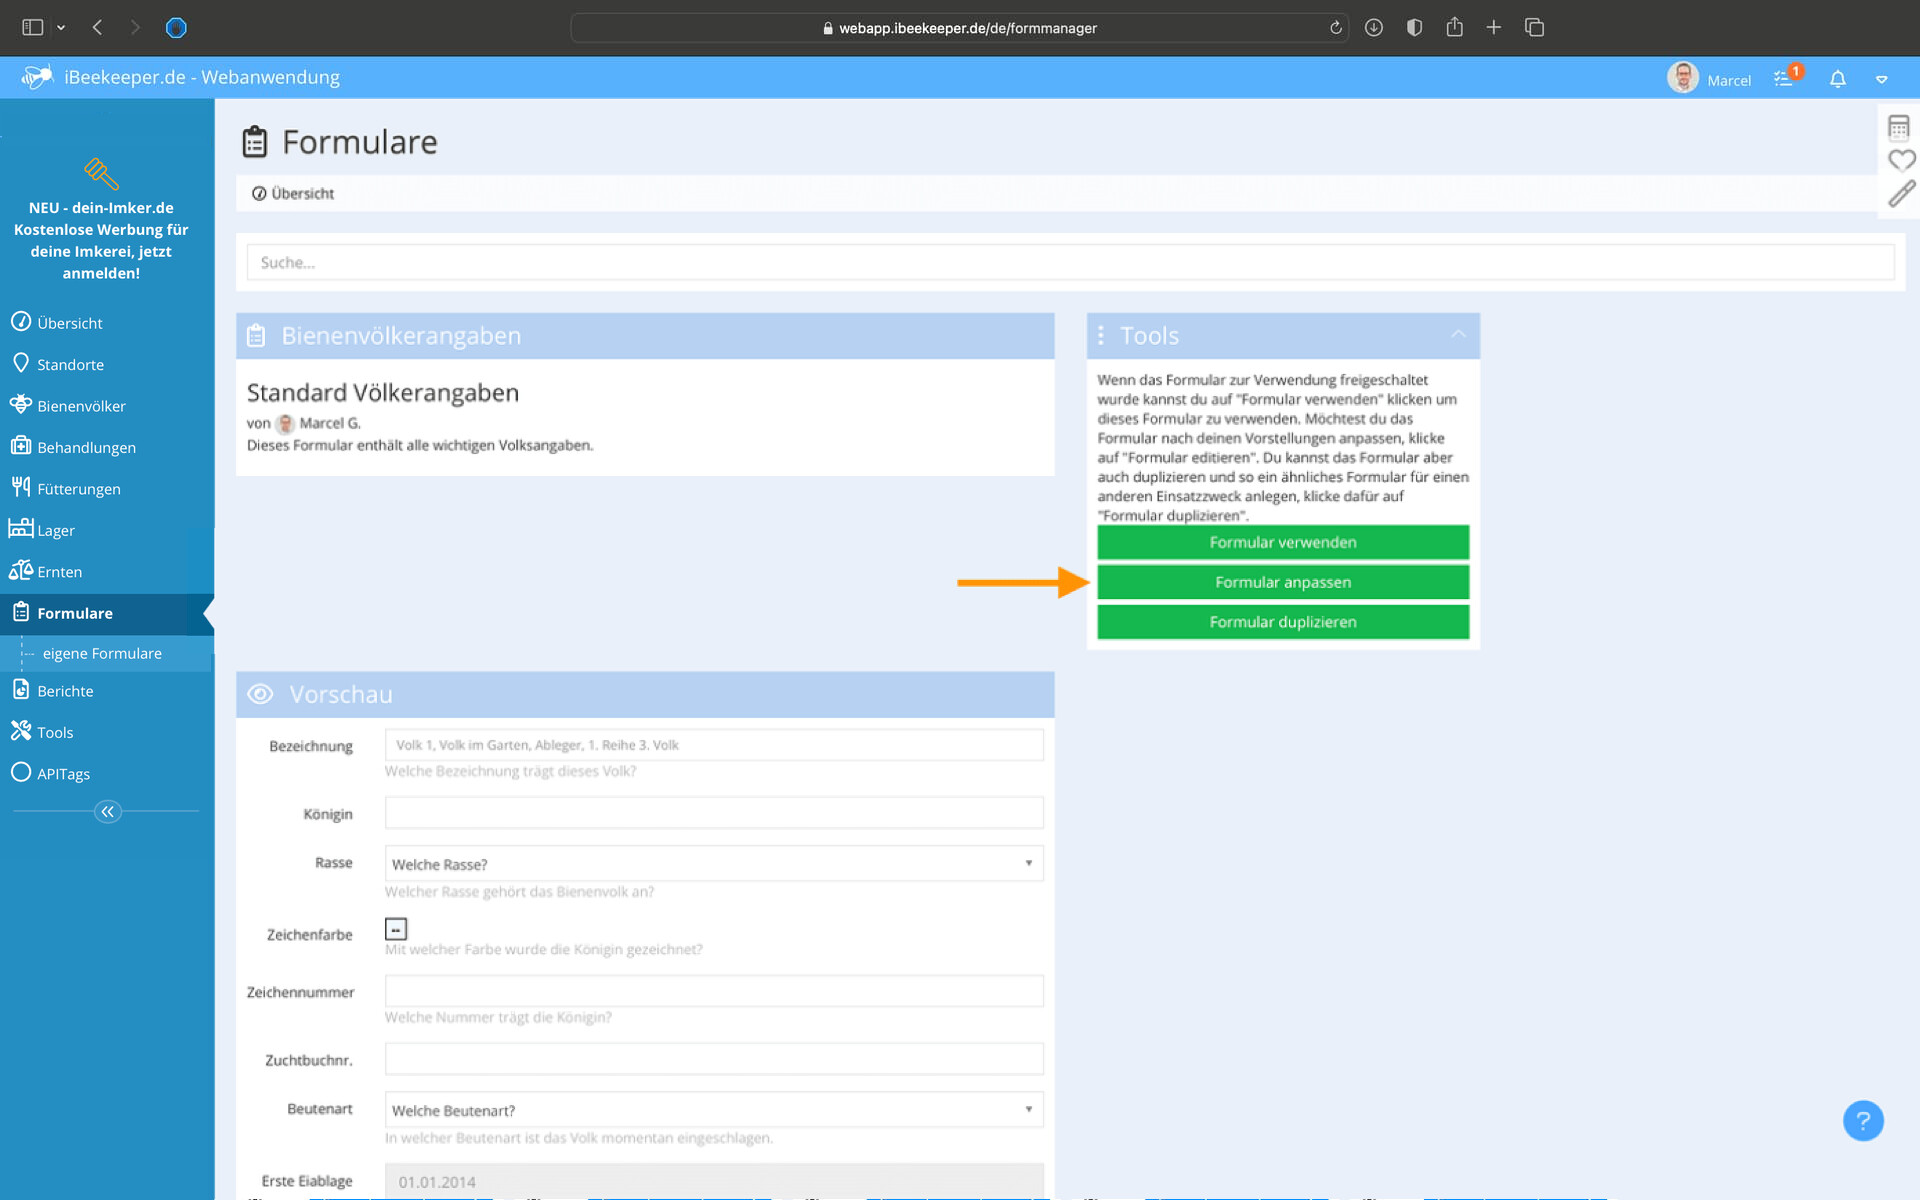Image resolution: width=1920 pixels, height=1200 pixels.
Task: Click the Berichte document icon
Action: pos(21,689)
